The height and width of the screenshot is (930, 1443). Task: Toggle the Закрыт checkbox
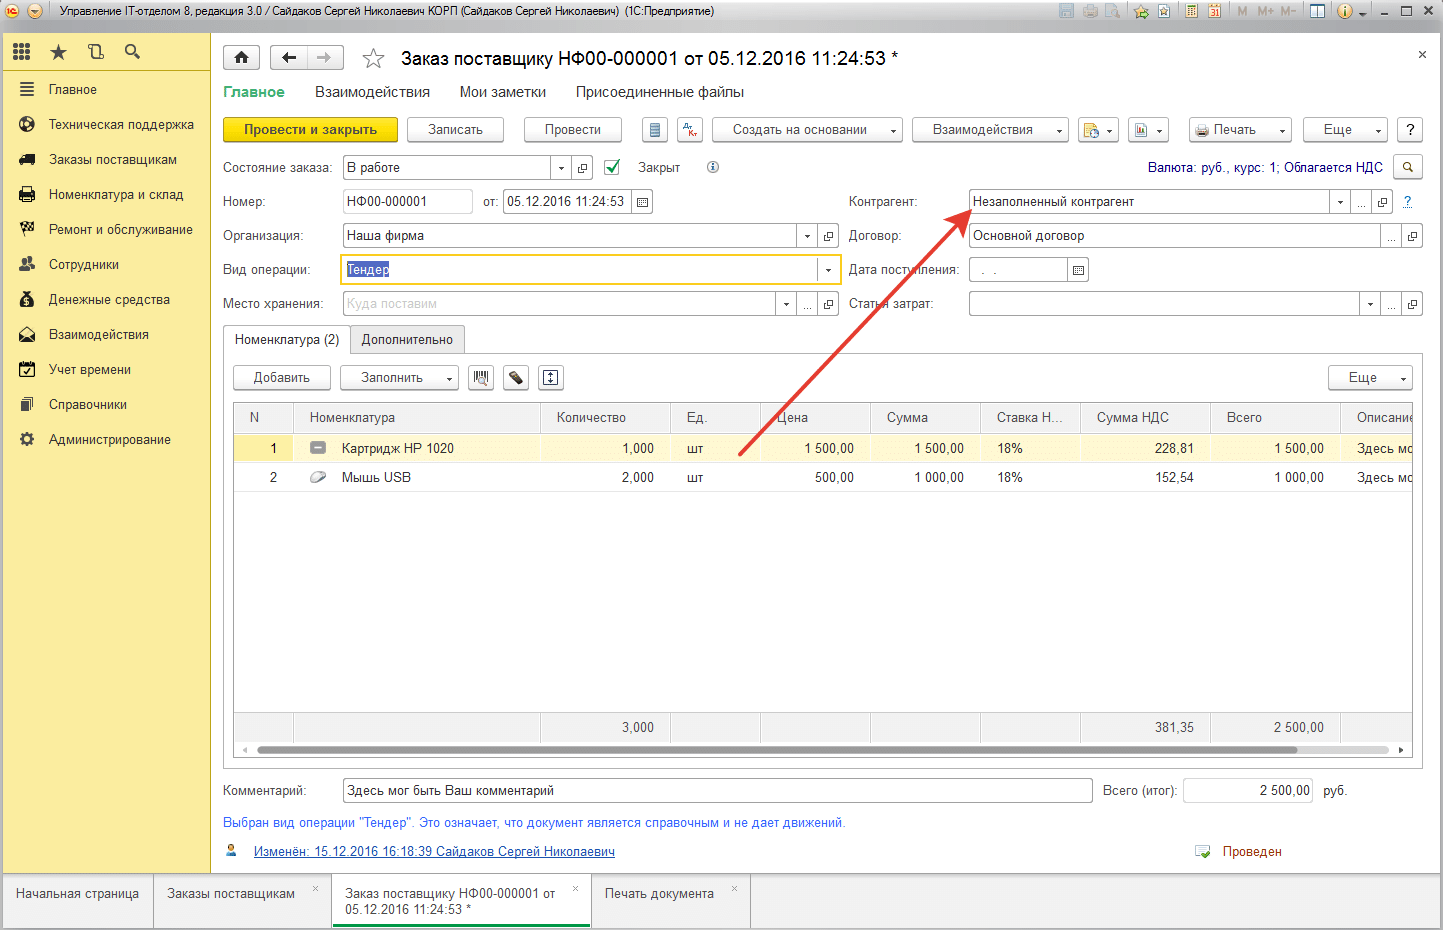point(612,168)
